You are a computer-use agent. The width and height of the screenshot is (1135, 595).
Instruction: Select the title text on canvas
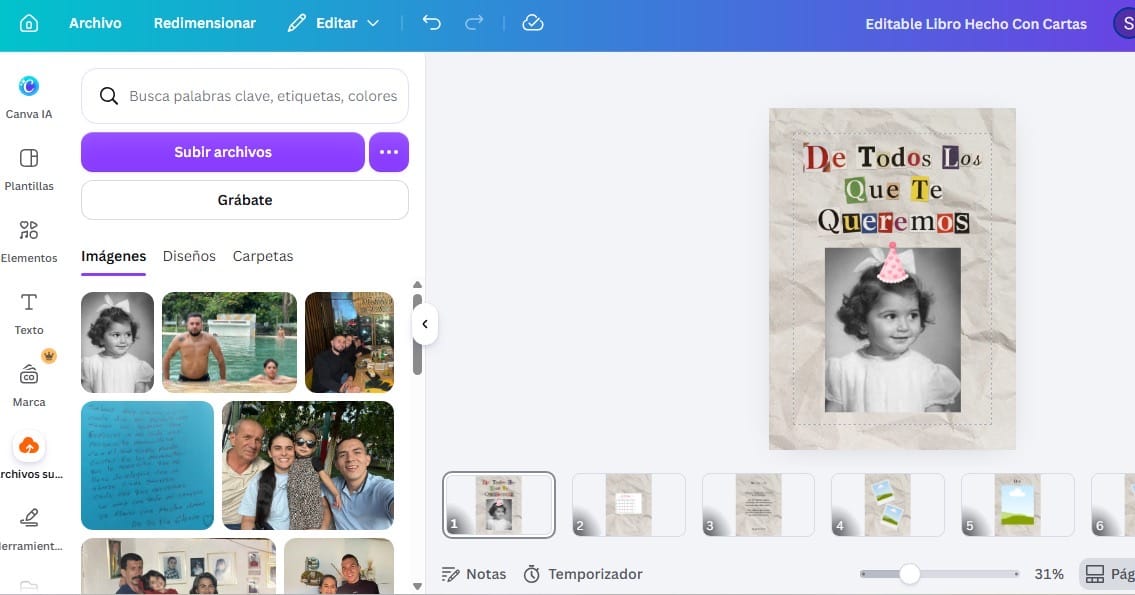coord(893,189)
